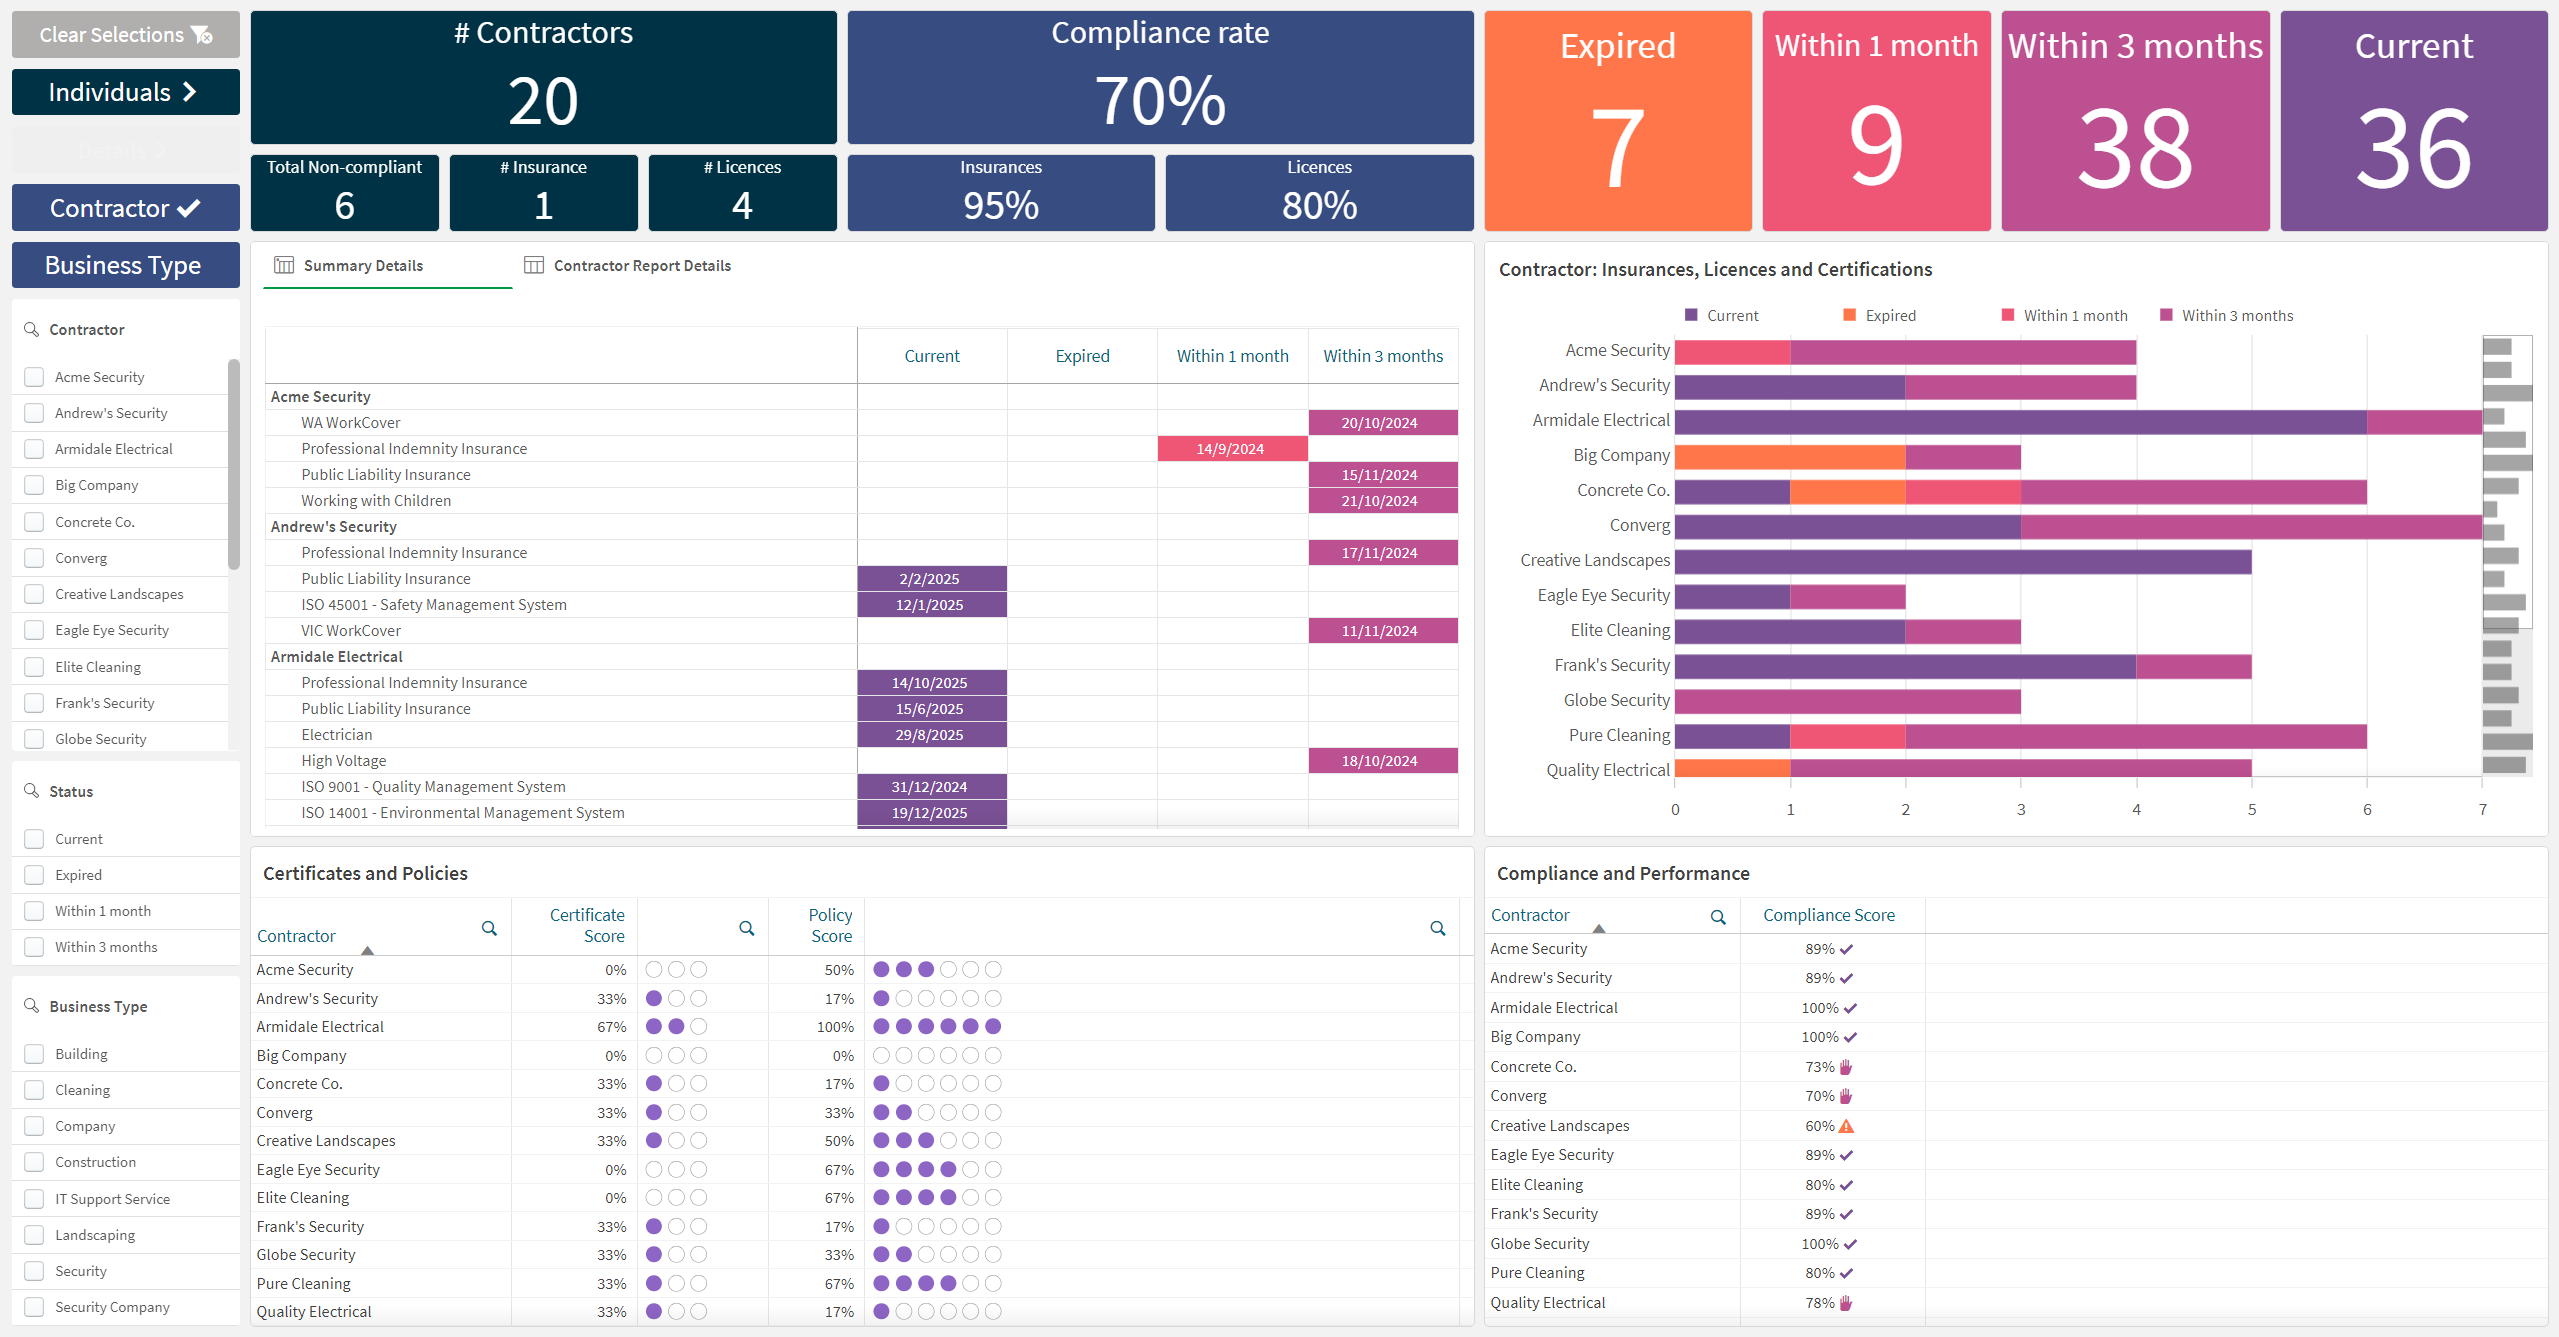Click the Business Type filter search icon
2559x1337 pixels.
(32, 1006)
